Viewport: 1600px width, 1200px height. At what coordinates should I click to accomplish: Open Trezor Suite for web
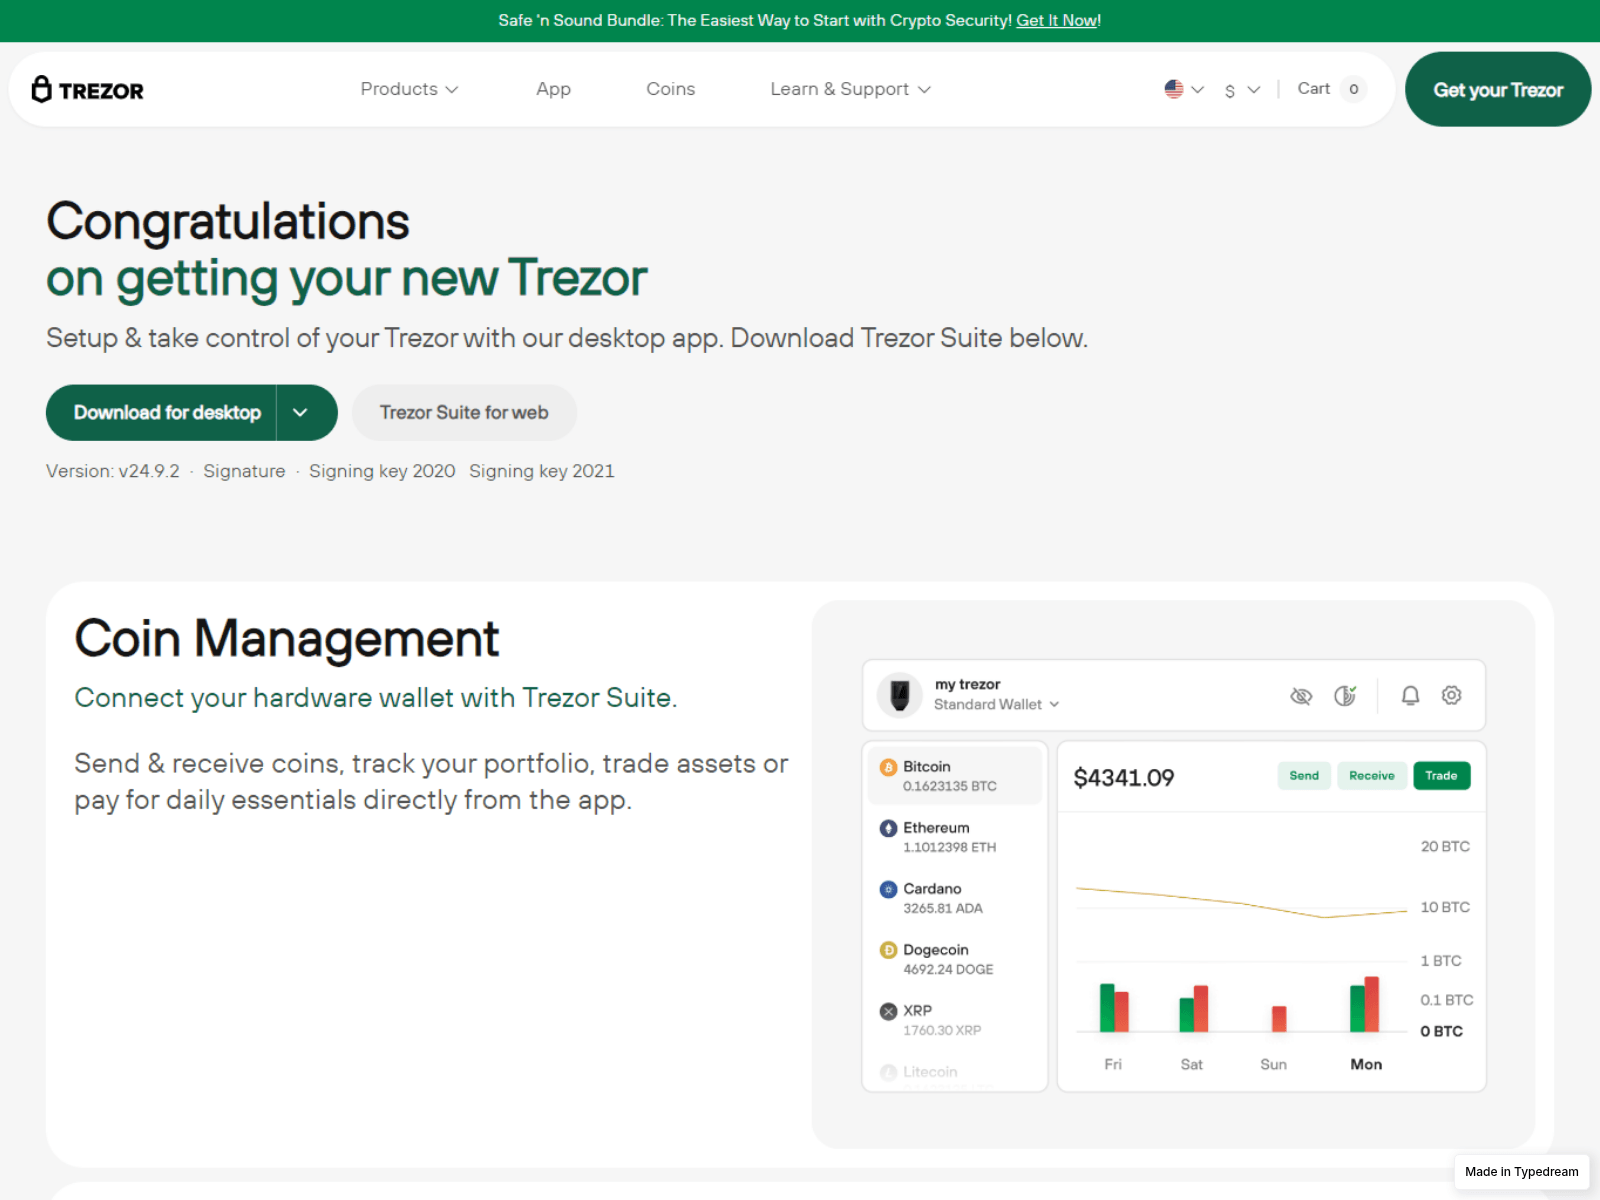point(464,413)
